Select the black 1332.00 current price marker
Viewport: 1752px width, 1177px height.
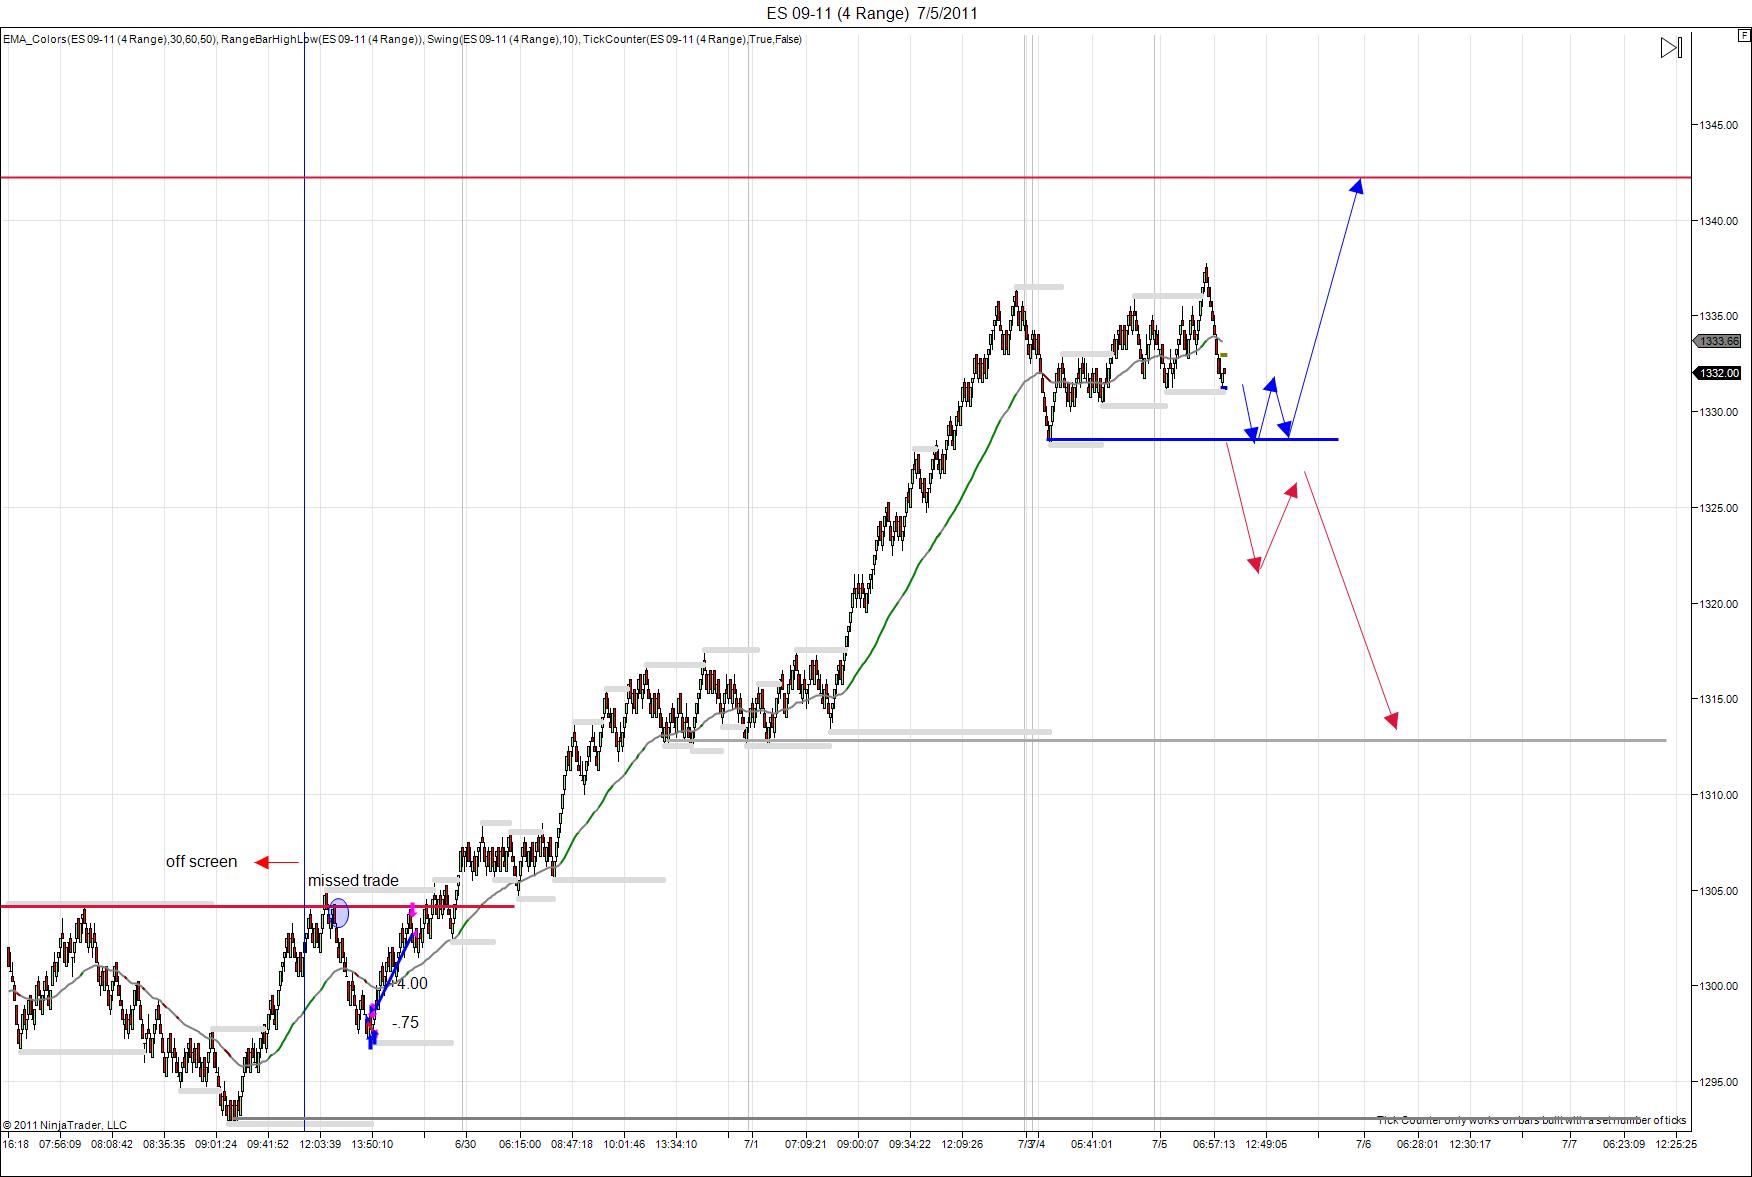pos(1718,373)
